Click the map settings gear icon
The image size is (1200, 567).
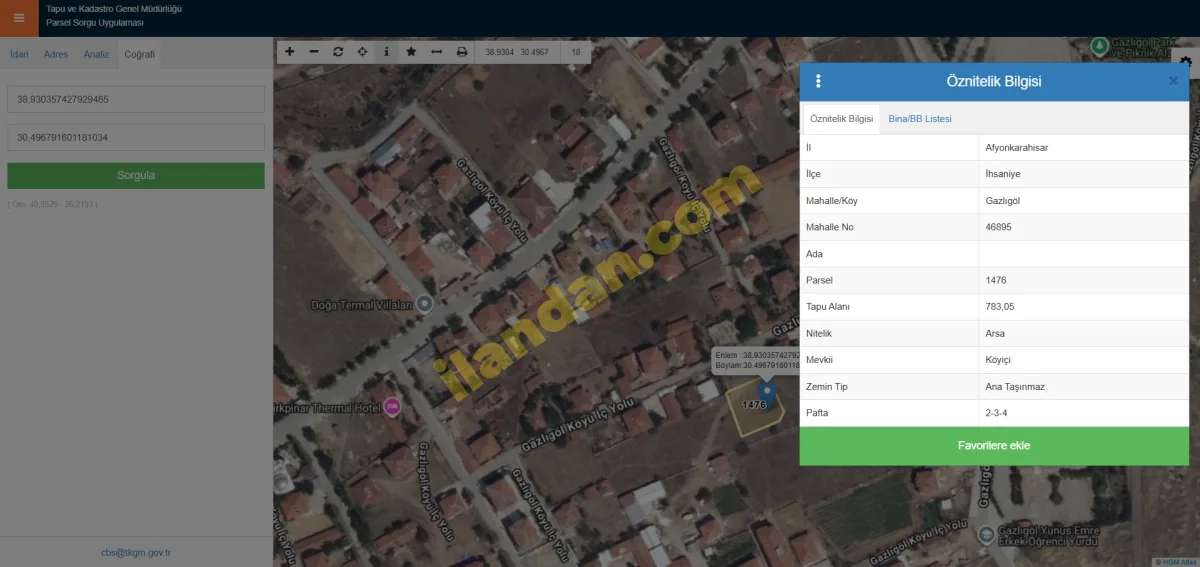click(x=1186, y=62)
